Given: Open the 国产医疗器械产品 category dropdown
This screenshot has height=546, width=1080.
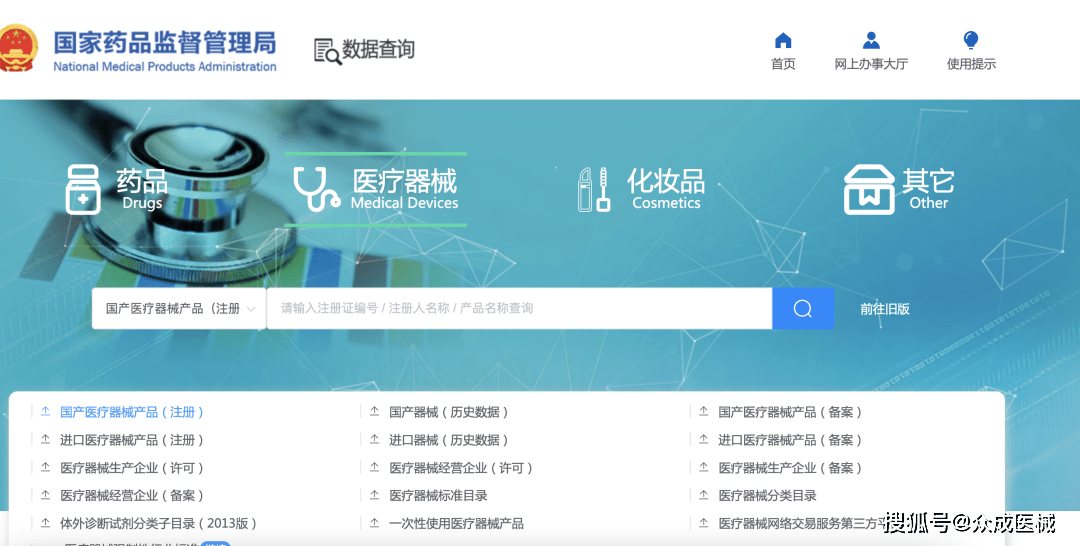Looking at the screenshot, I should [x=179, y=308].
